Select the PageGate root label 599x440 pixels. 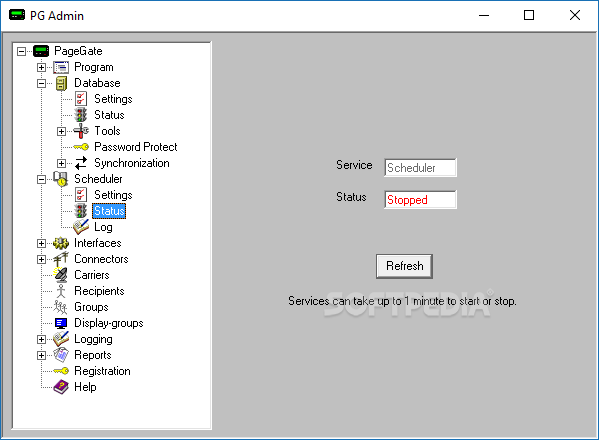coord(78,51)
